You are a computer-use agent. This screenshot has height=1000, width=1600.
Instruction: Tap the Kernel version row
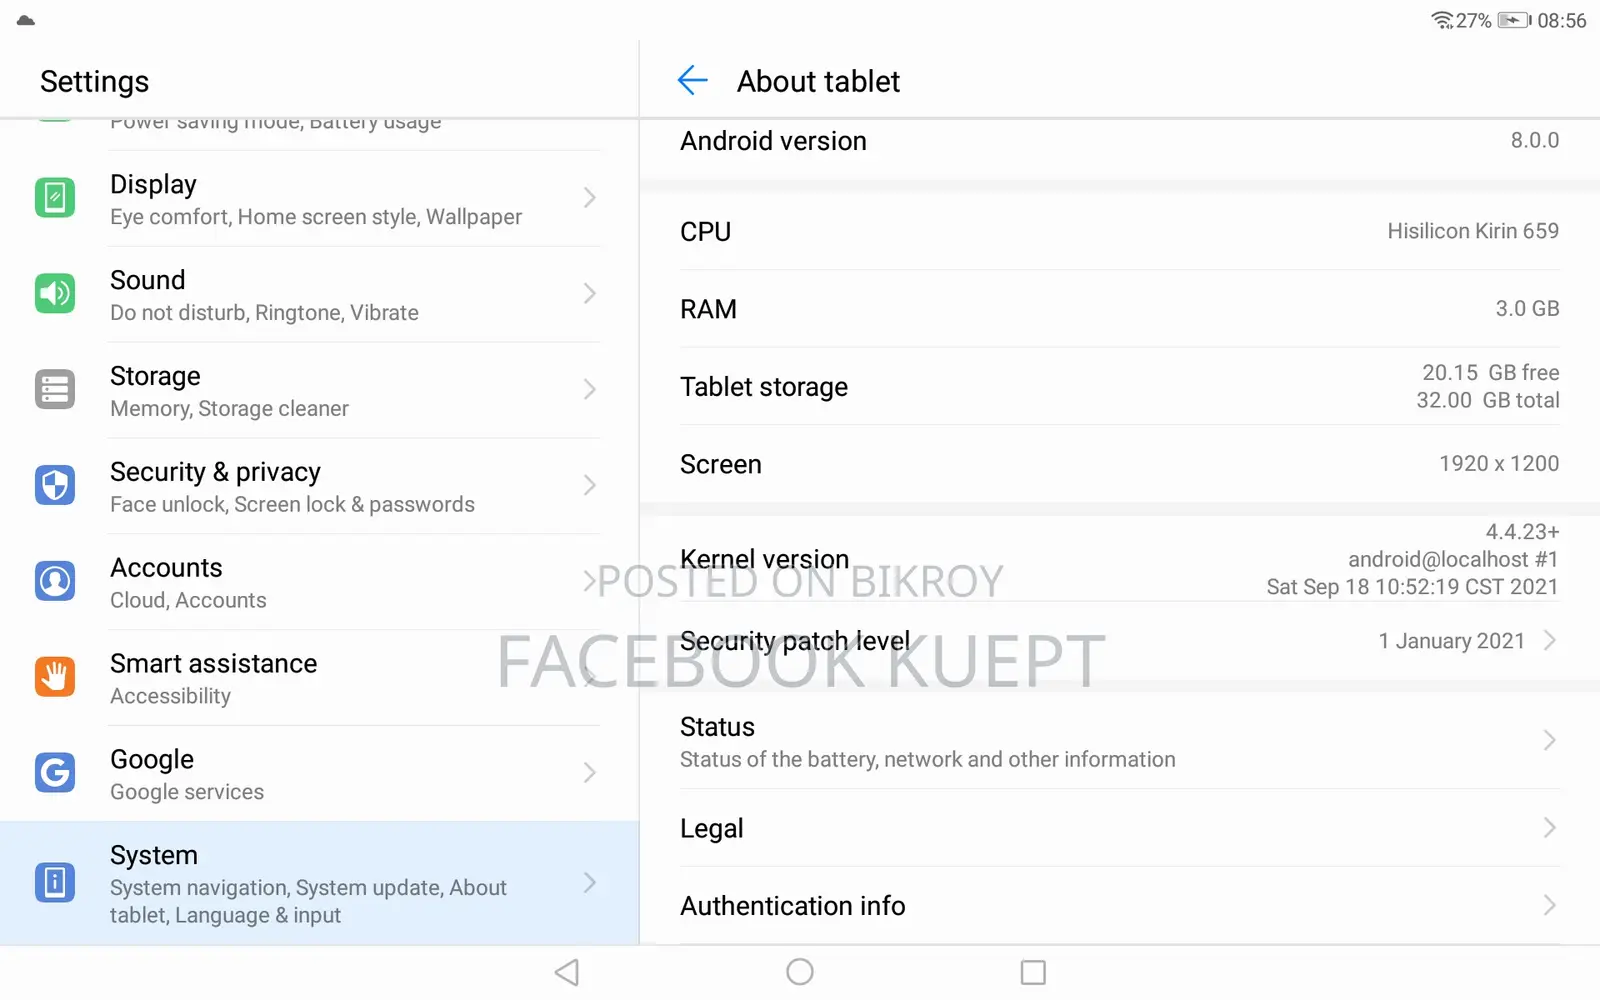click(x=1120, y=559)
